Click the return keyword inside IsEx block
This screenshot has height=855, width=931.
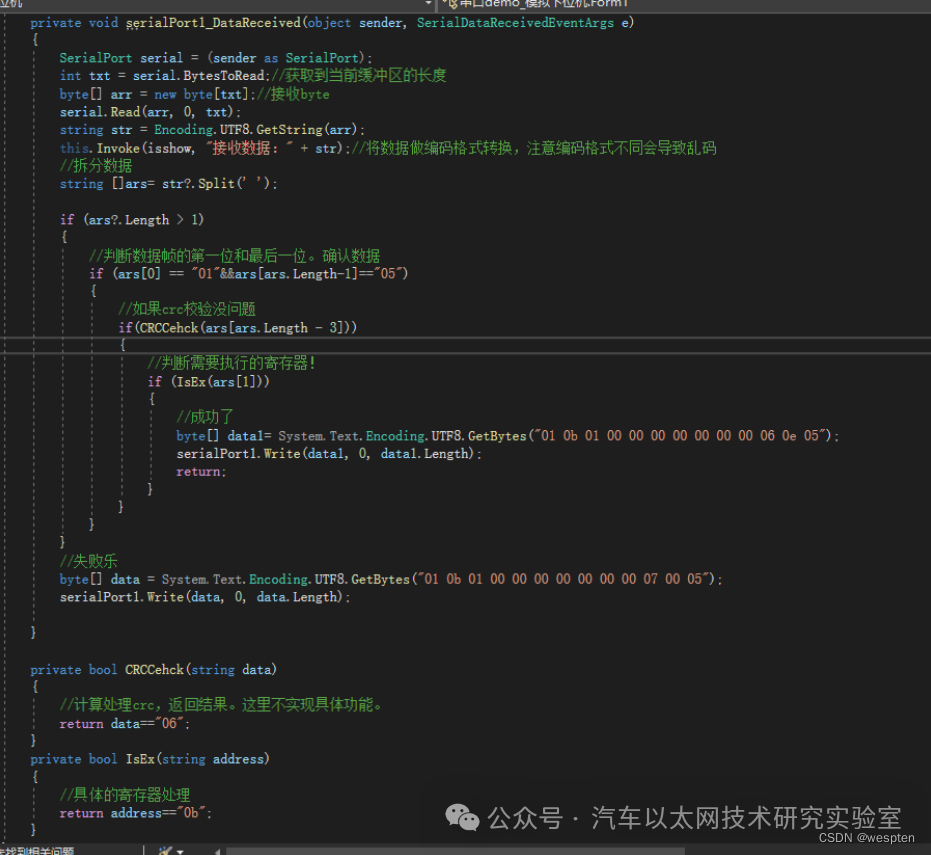(x=81, y=813)
